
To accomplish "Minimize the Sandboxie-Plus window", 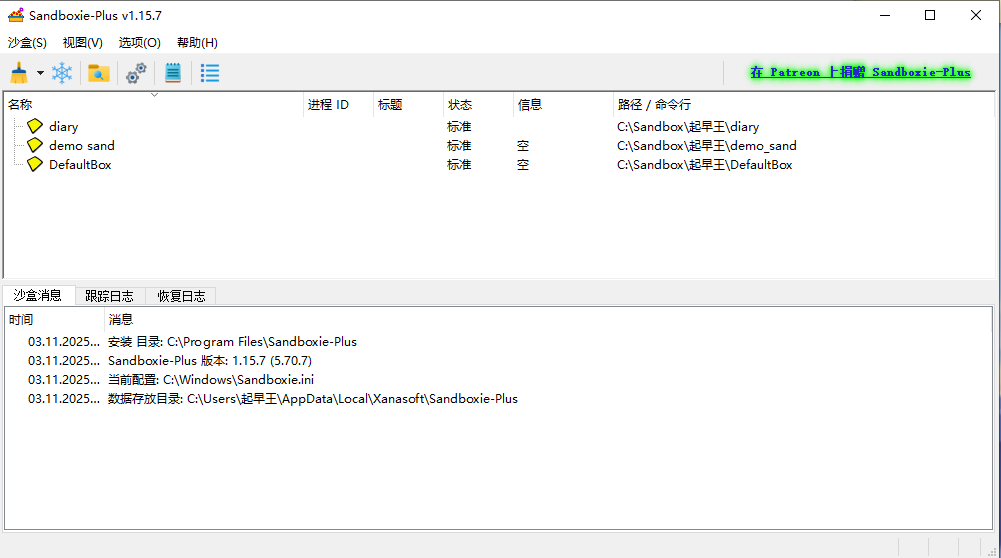I will point(885,15).
